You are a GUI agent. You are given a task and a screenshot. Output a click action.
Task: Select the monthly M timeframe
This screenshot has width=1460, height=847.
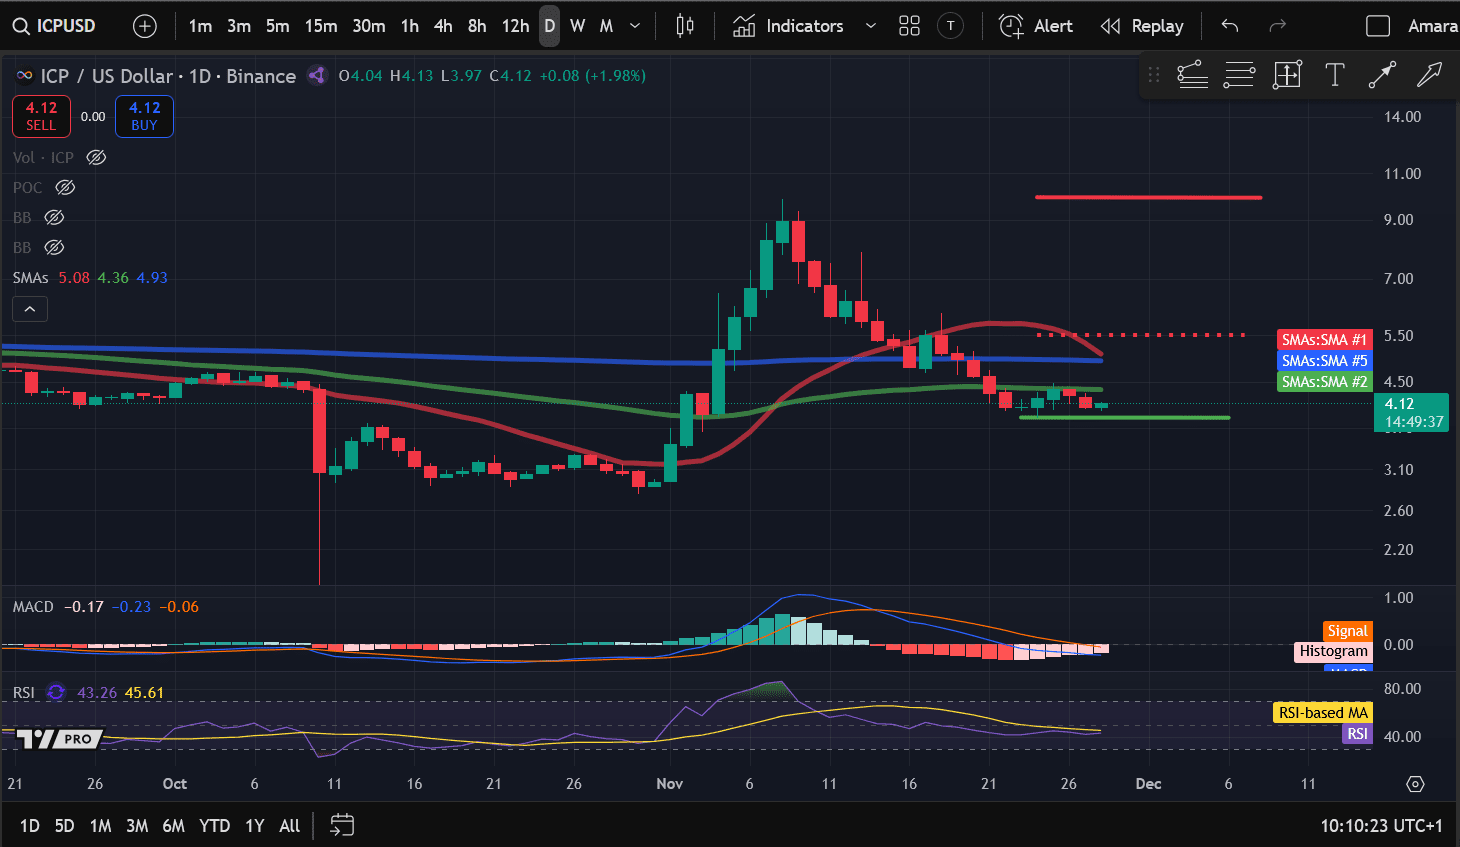[x=606, y=26]
